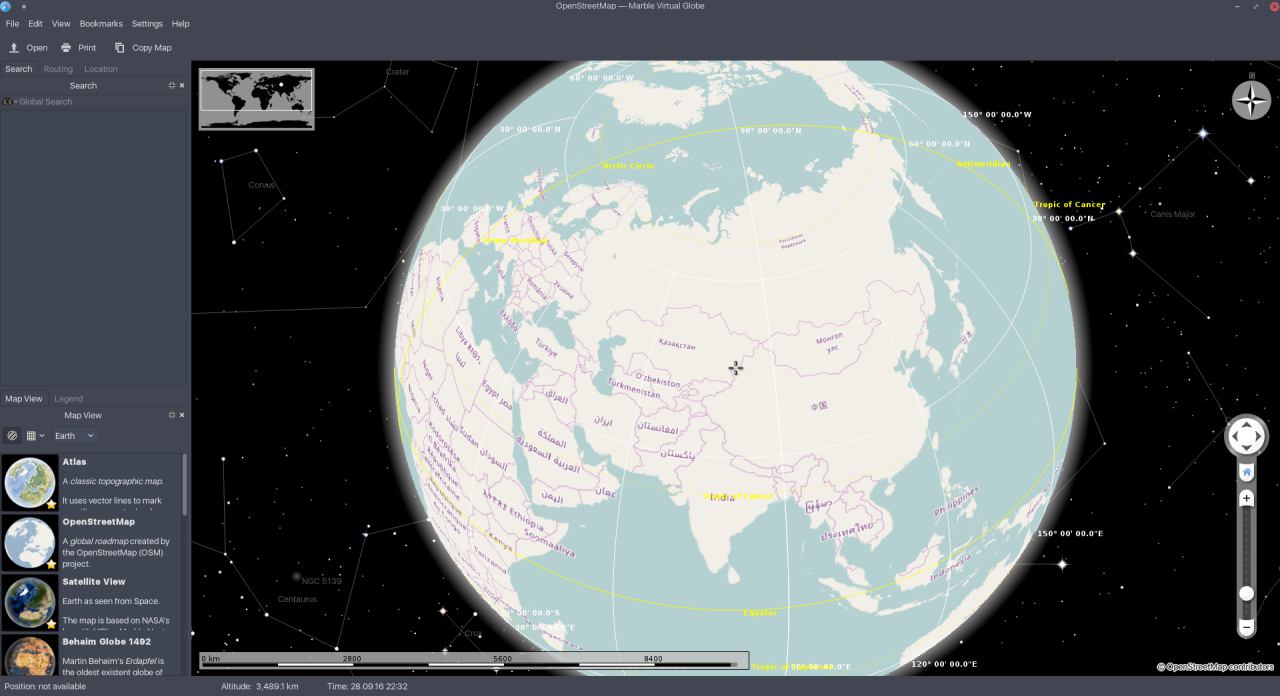Click the Copy Map toolbar button
The width and height of the screenshot is (1280, 696).
(x=143, y=47)
